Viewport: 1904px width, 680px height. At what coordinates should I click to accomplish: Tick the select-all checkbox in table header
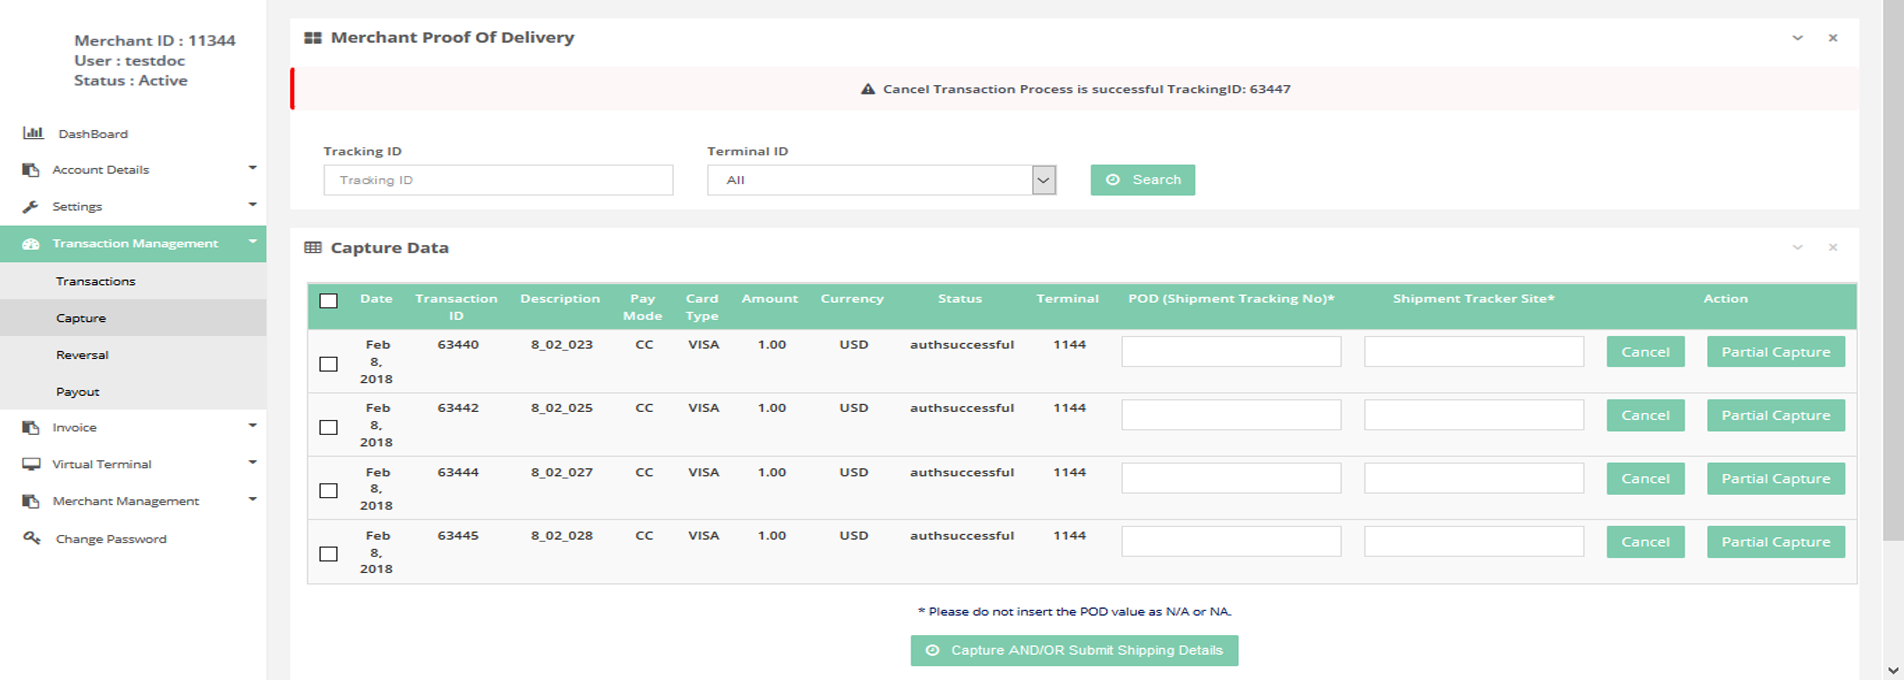tap(328, 301)
